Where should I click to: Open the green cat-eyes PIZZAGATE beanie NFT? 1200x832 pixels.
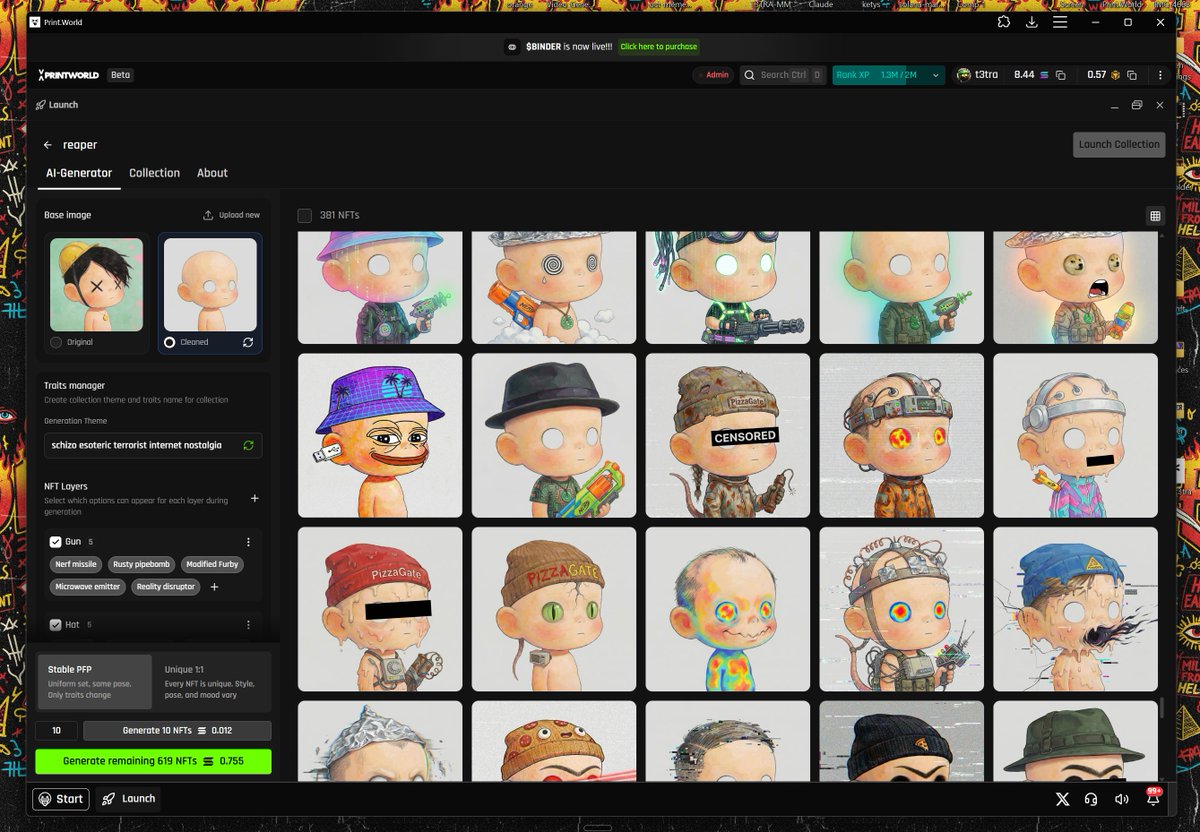click(554, 609)
